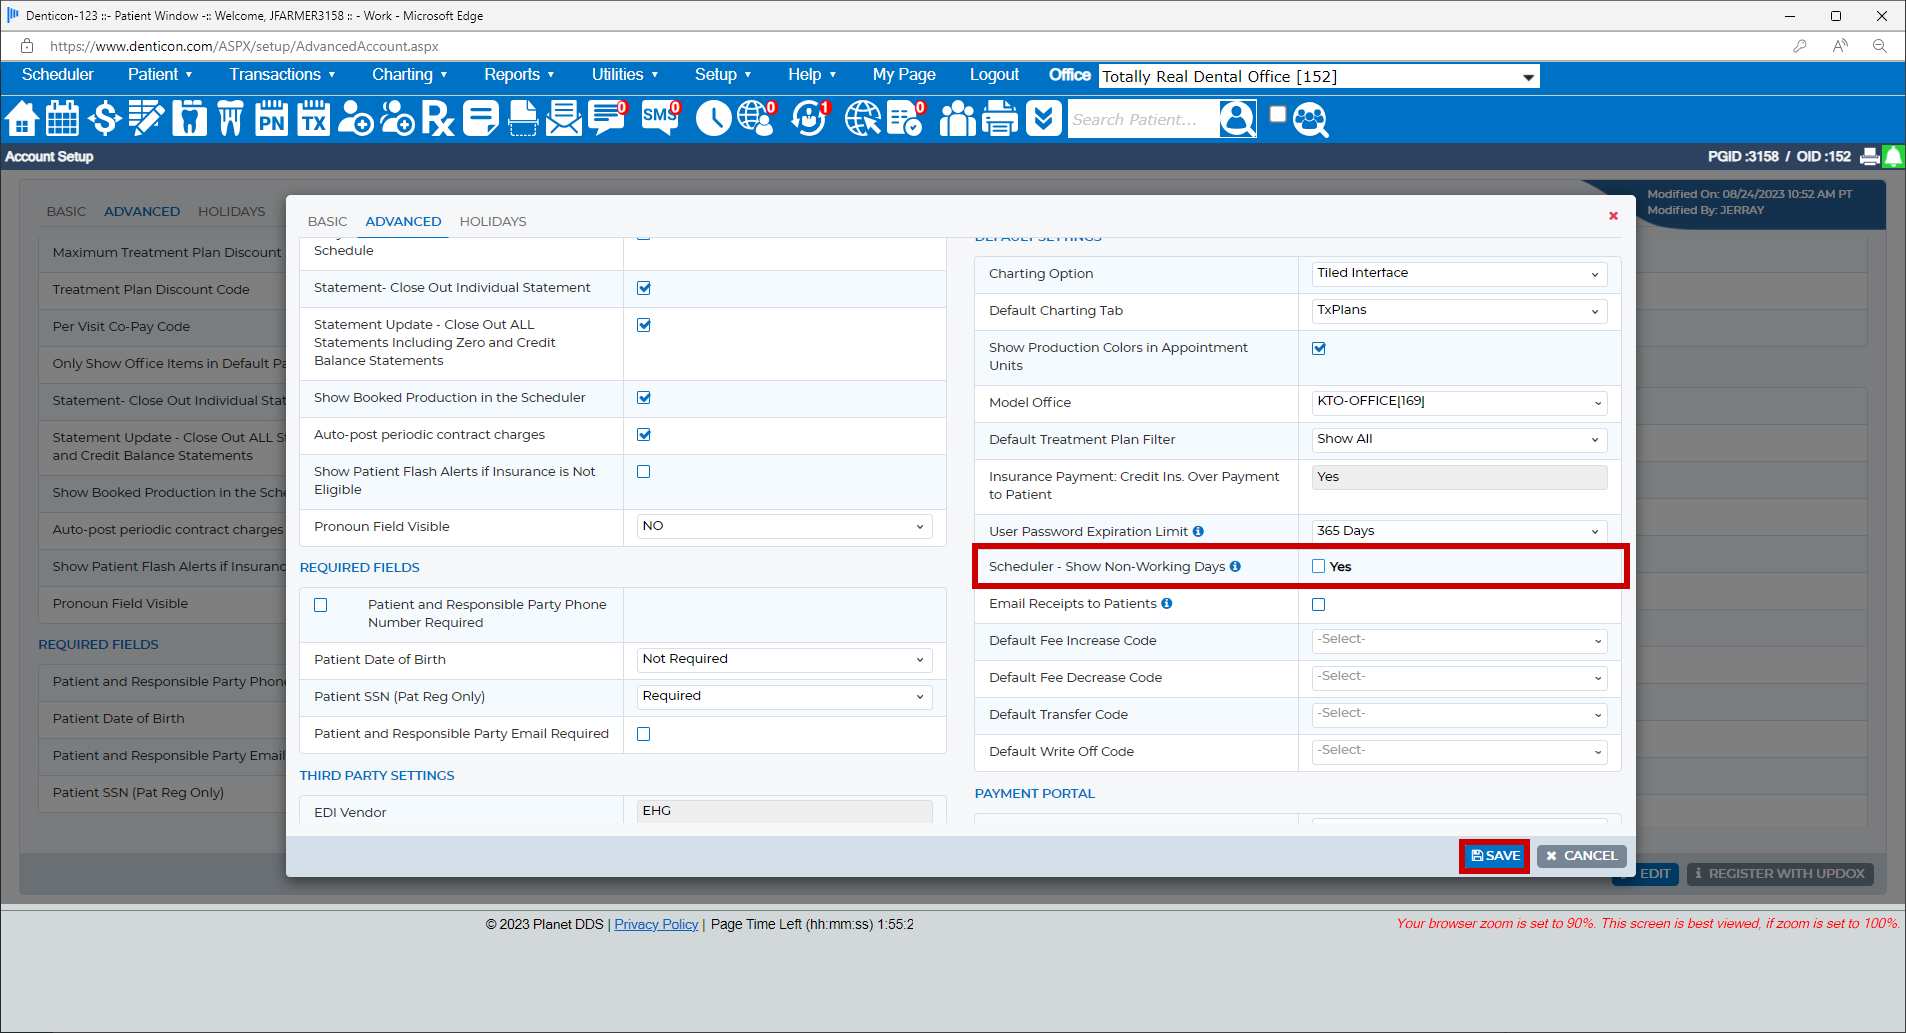Click the double-chevron expand toolbar icon
This screenshot has height=1033, width=1906.
point(1043,119)
